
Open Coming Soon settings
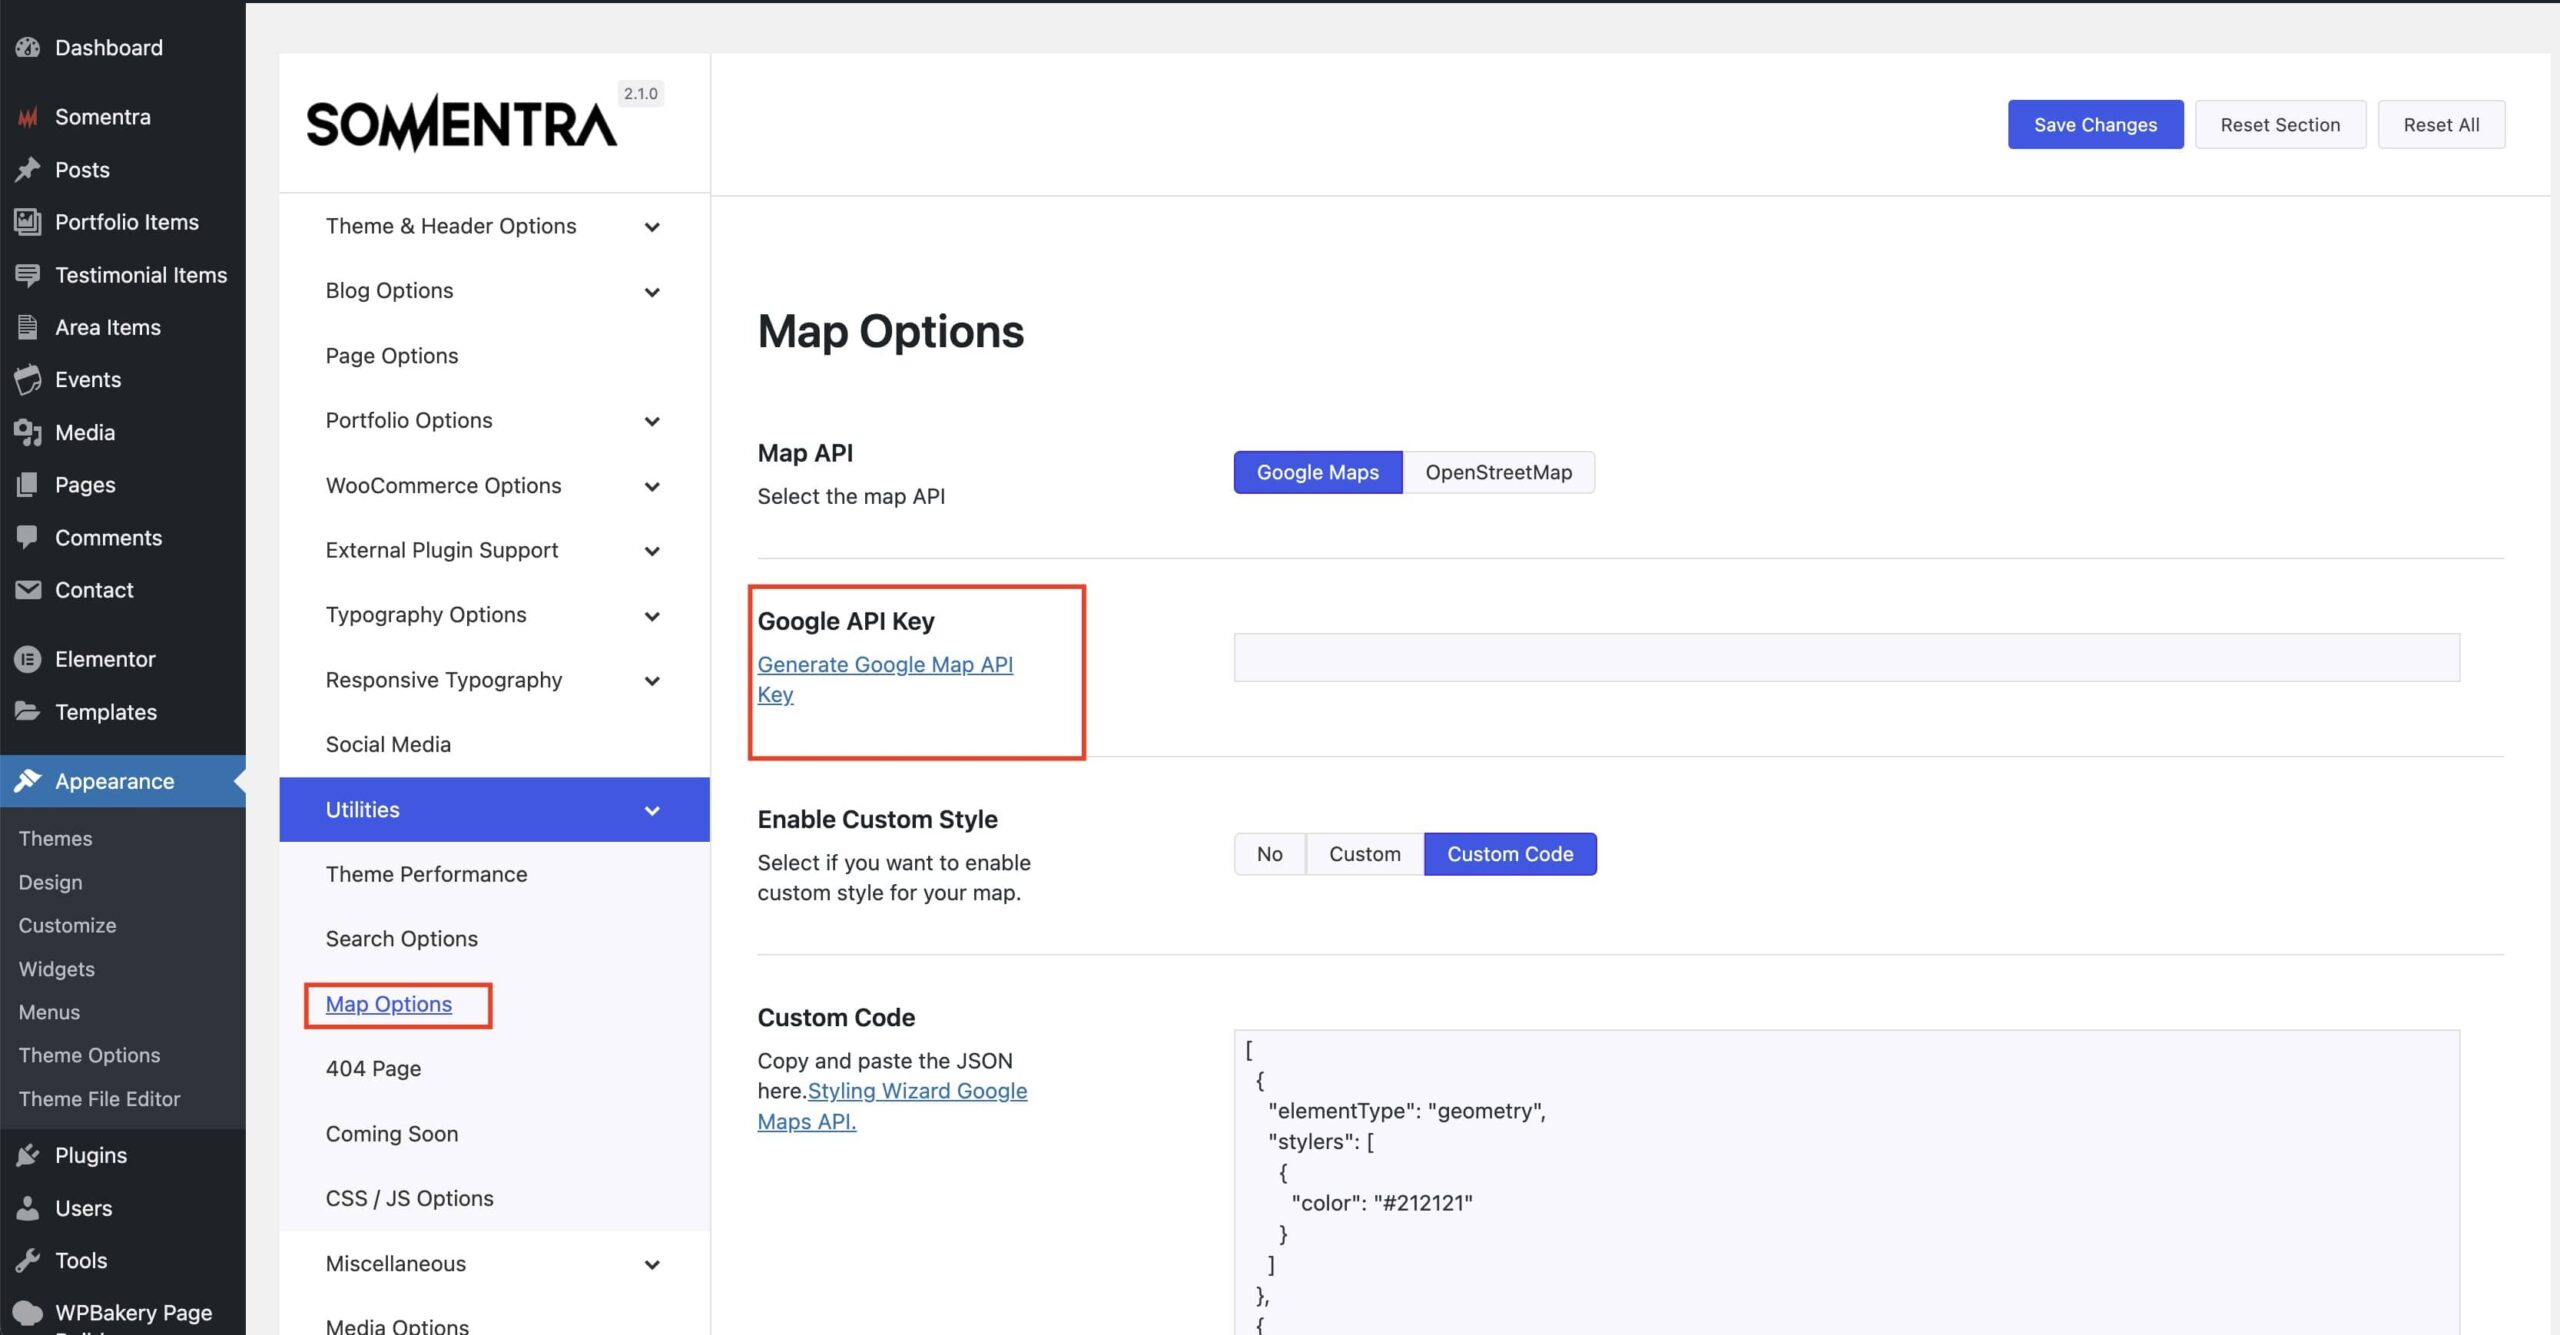point(392,1133)
